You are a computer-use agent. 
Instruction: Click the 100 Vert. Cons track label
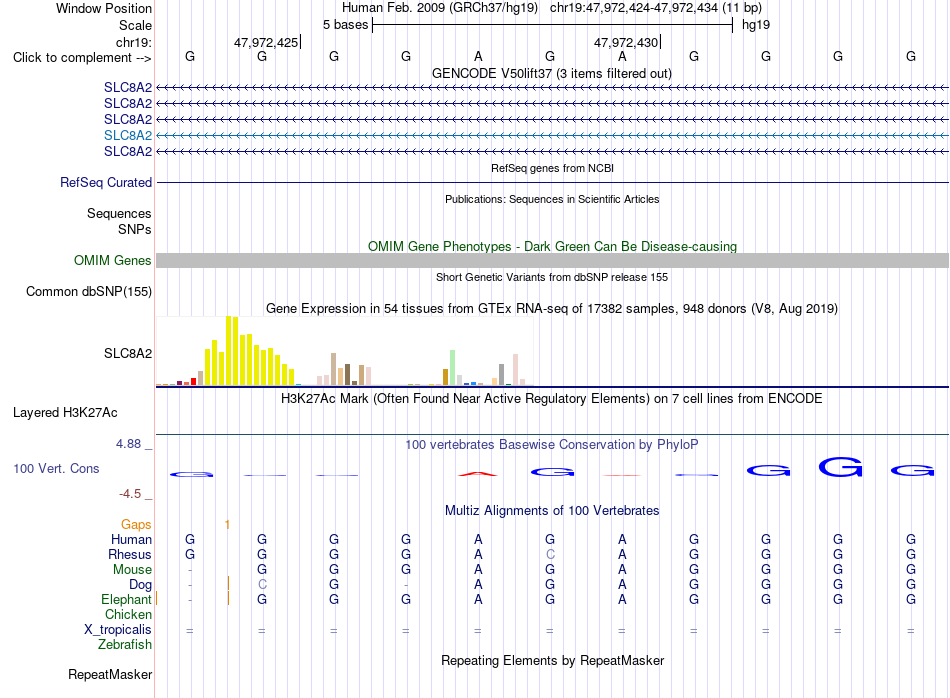(56, 468)
